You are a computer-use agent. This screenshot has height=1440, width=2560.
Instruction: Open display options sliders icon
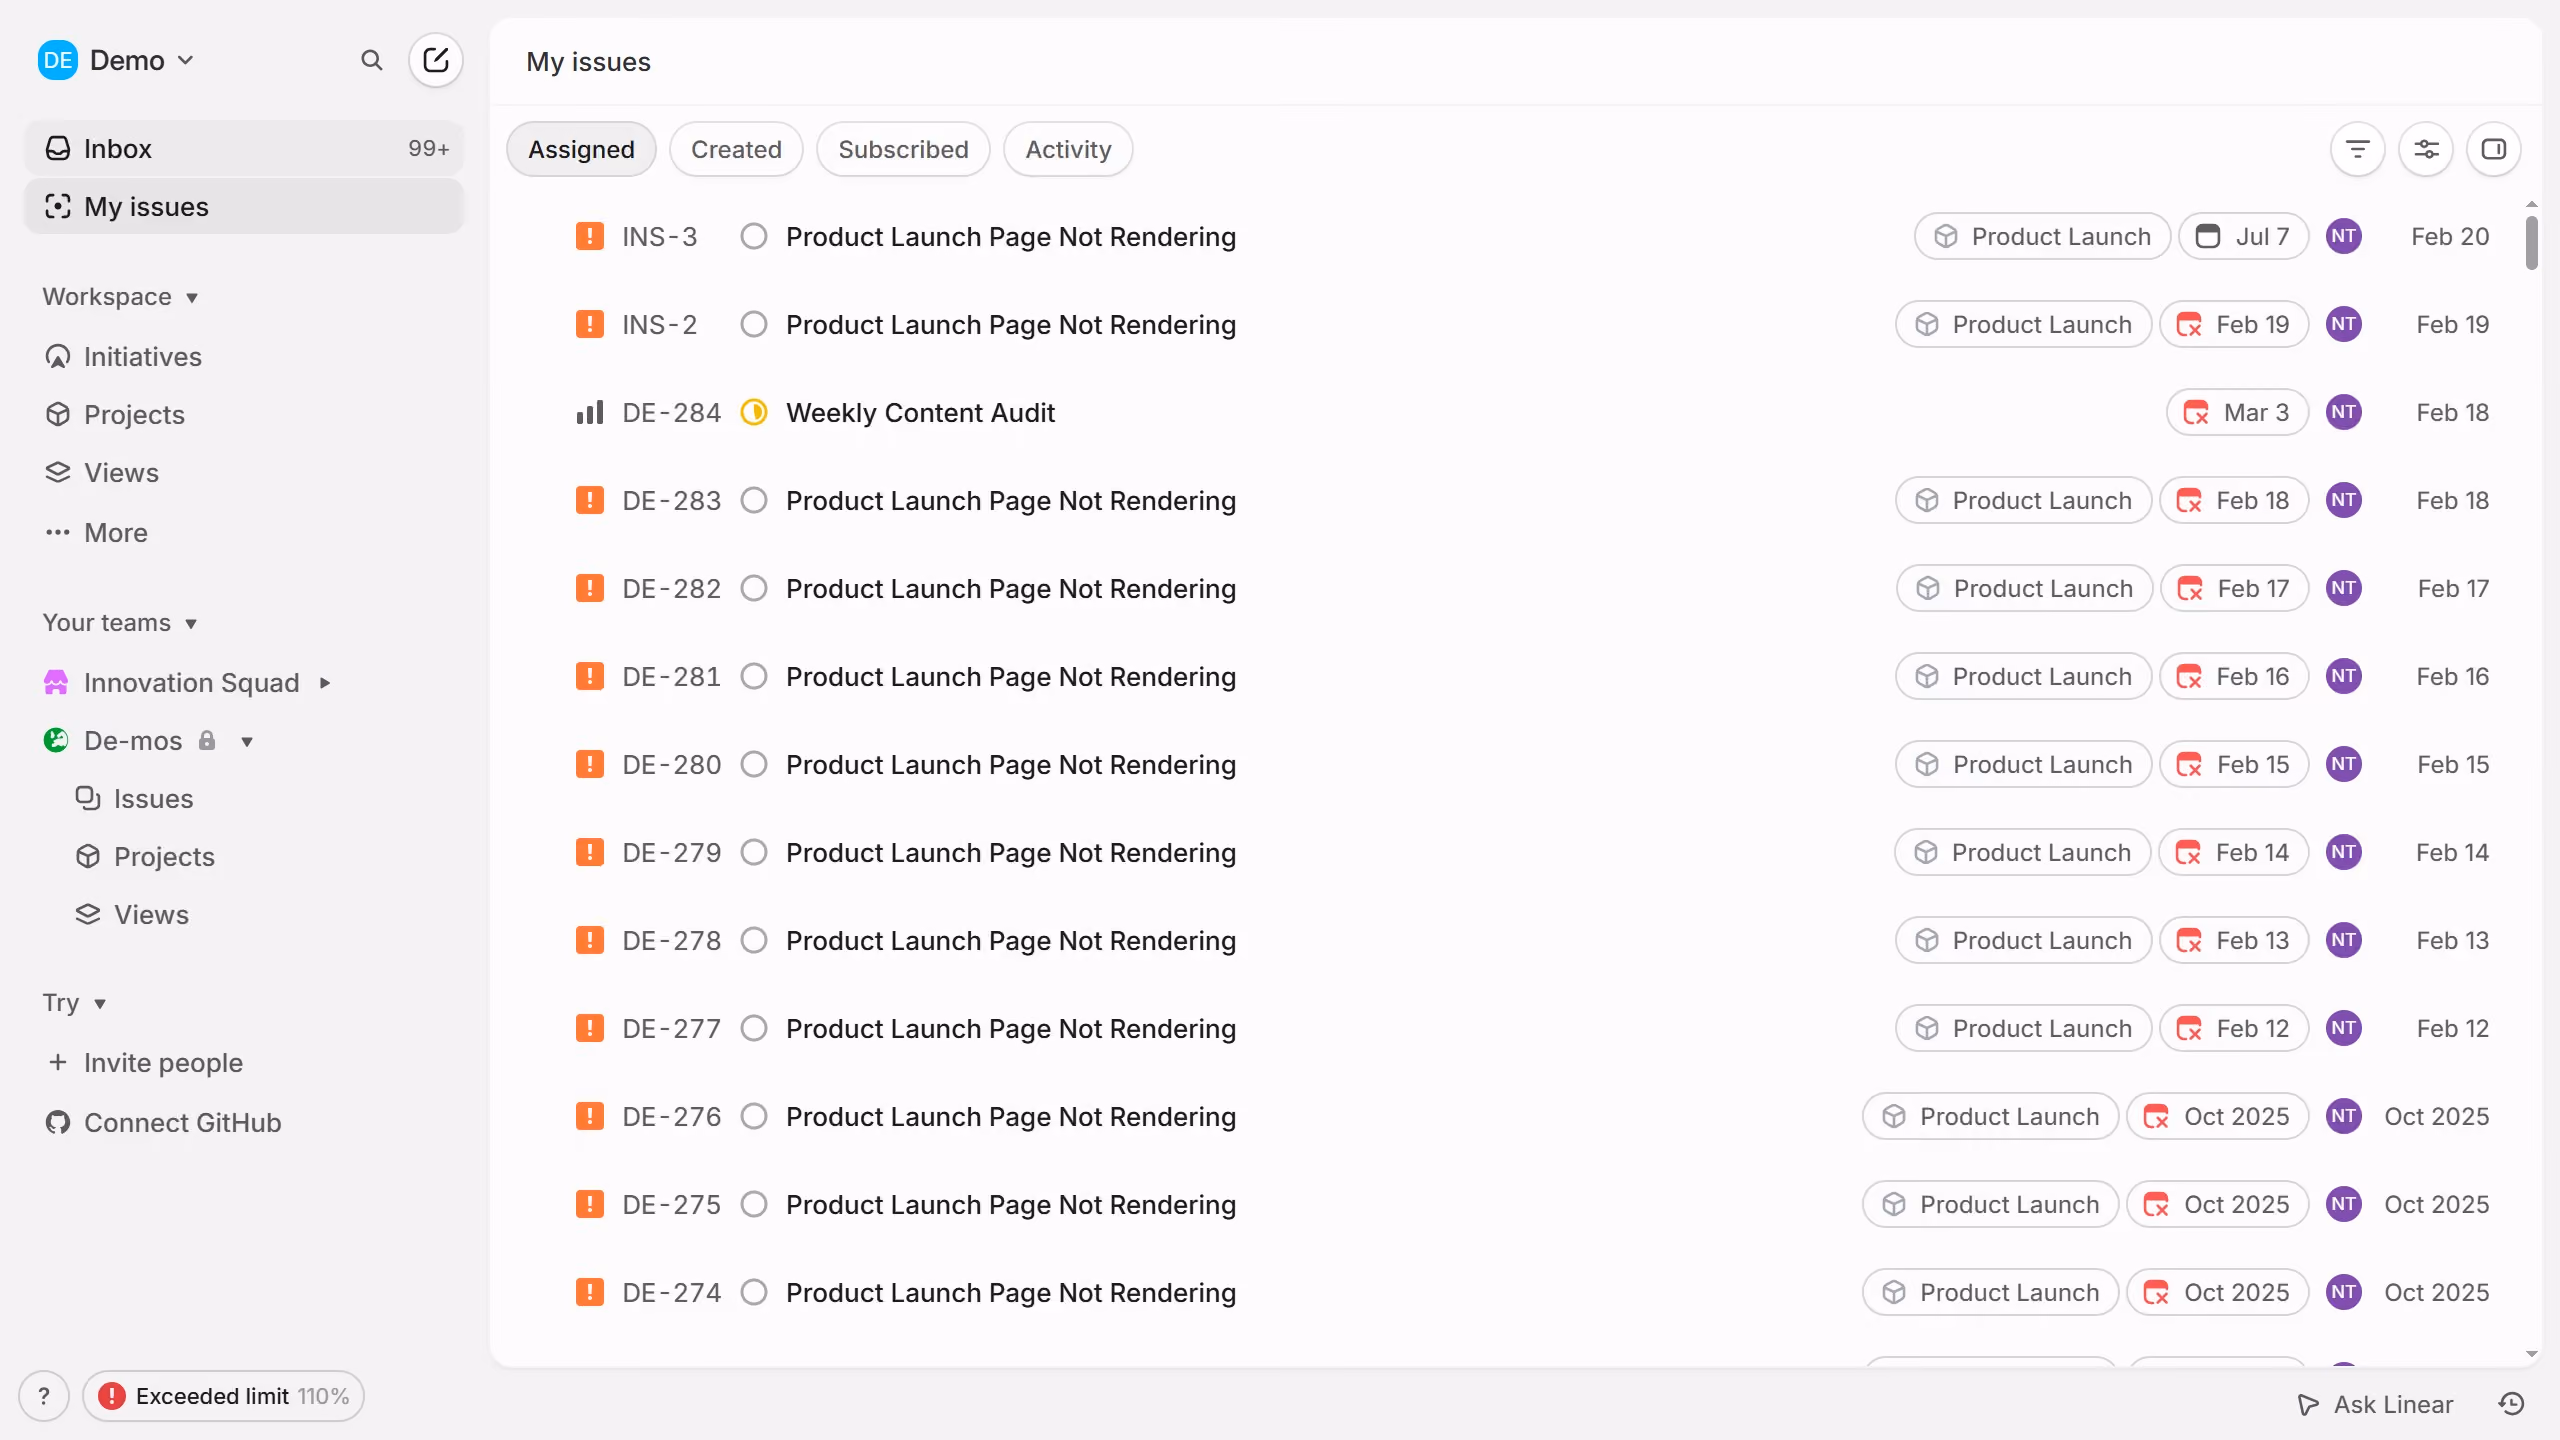[2426, 149]
